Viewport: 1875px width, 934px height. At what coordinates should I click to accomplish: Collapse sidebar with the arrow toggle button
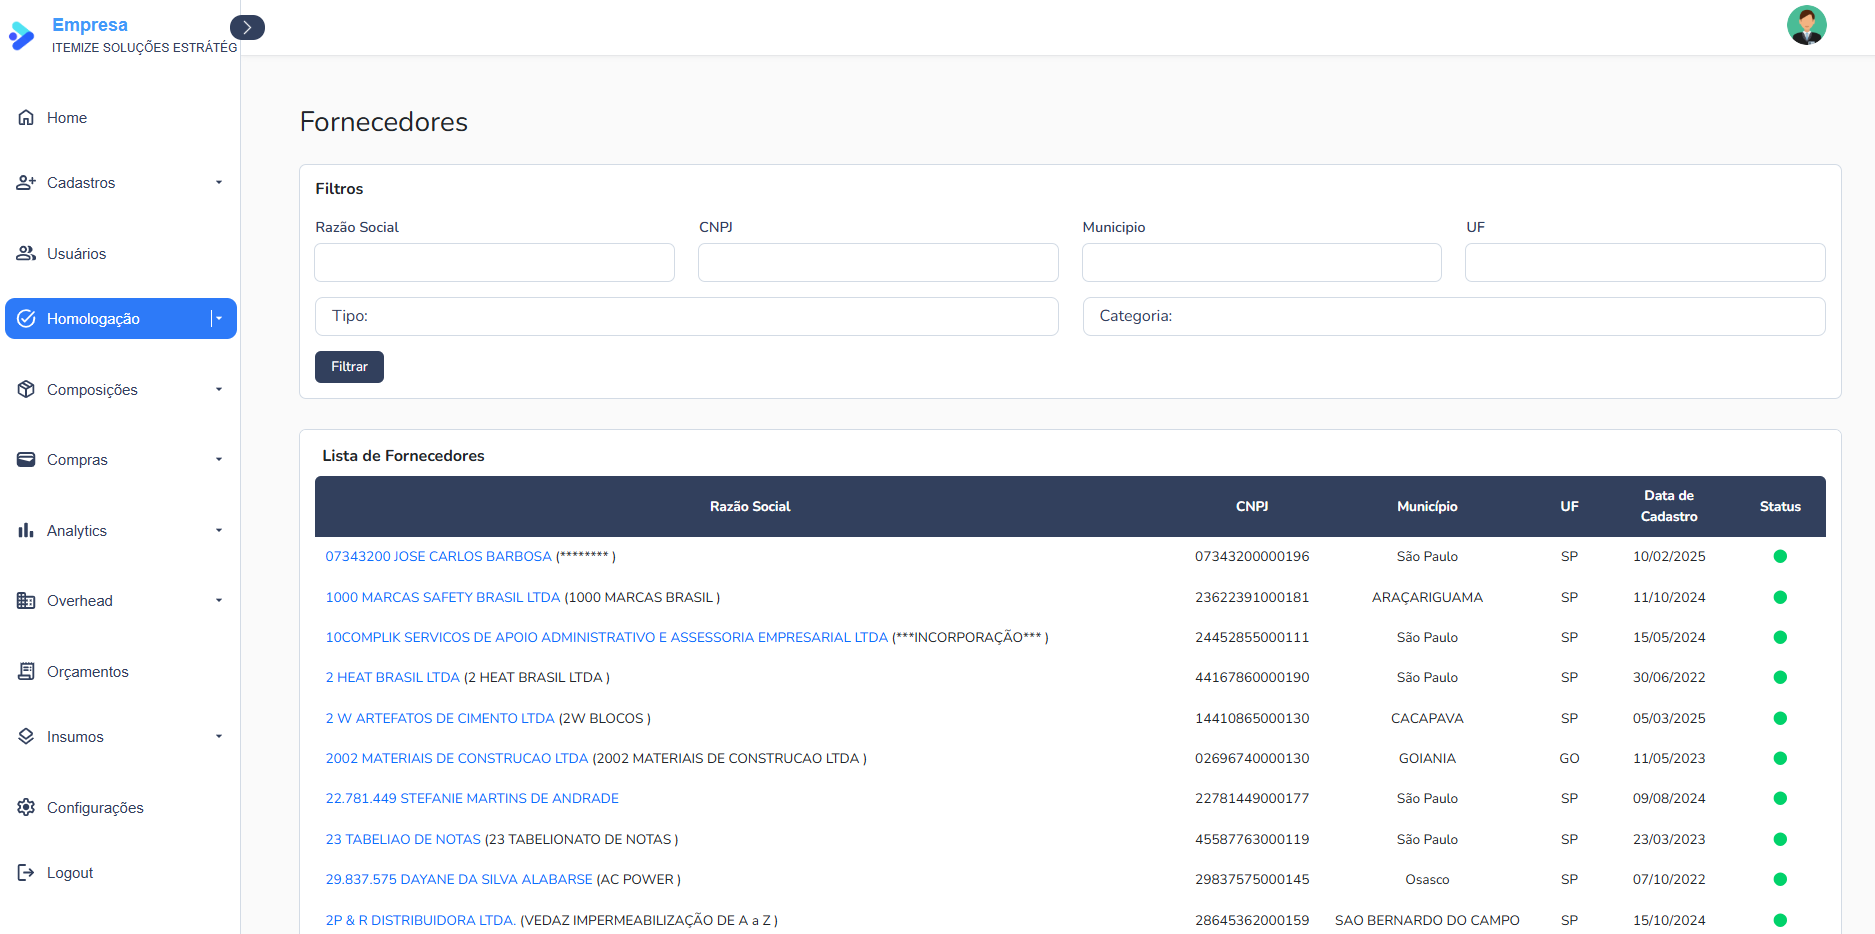click(x=247, y=27)
